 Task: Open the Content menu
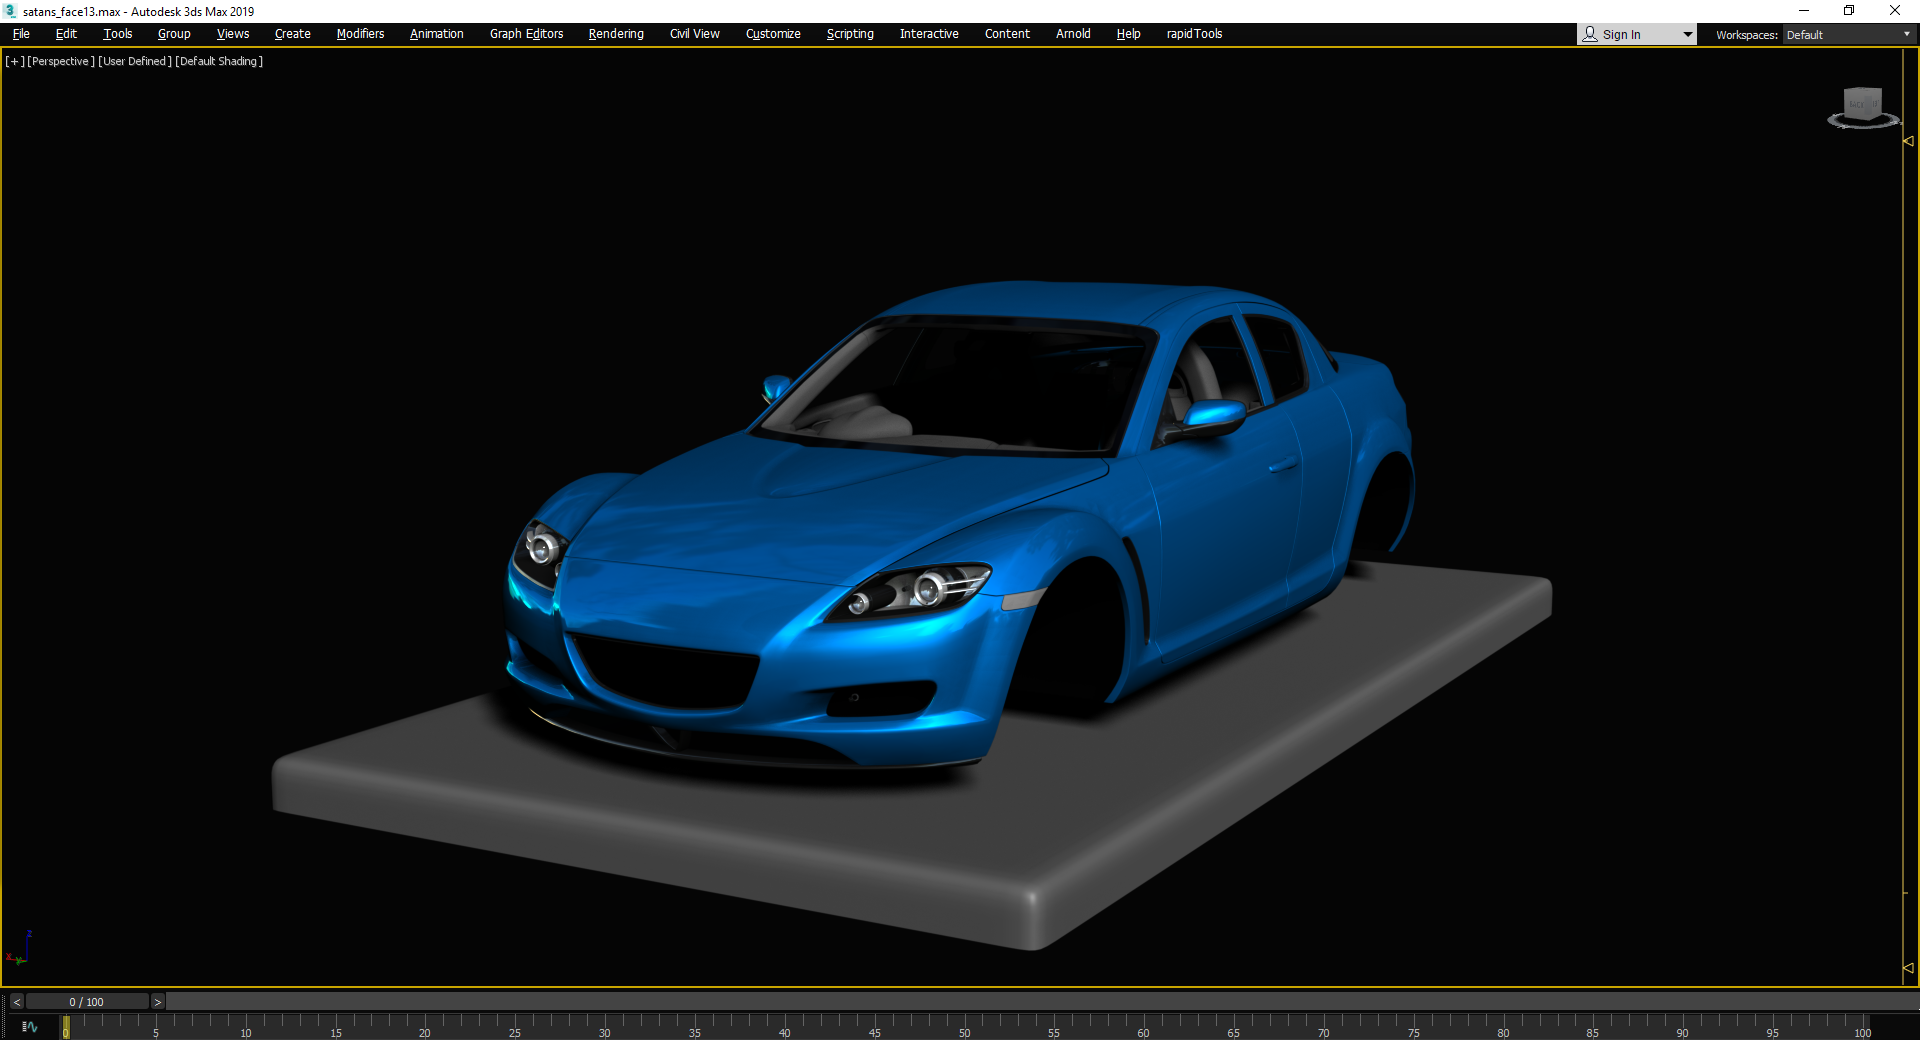(x=1007, y=34)
